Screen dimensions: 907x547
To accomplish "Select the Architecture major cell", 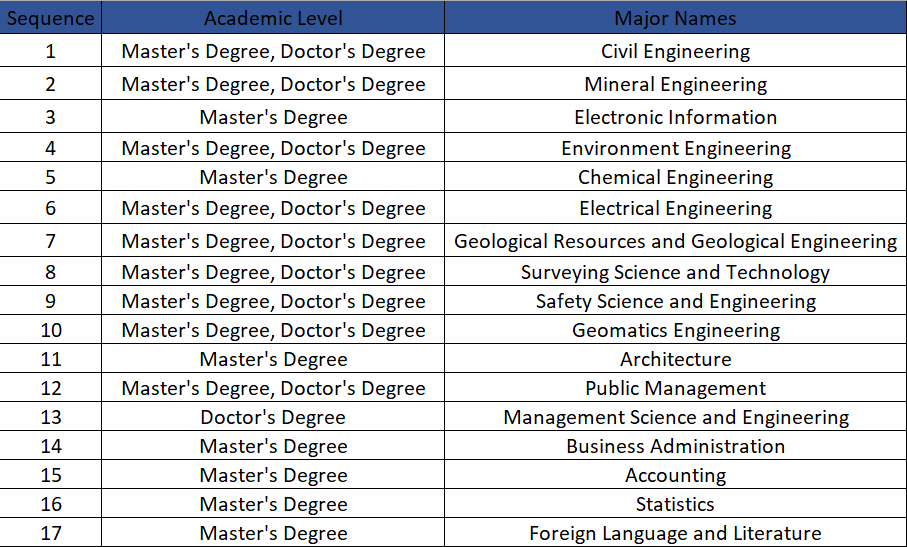I will pos(675,359).
